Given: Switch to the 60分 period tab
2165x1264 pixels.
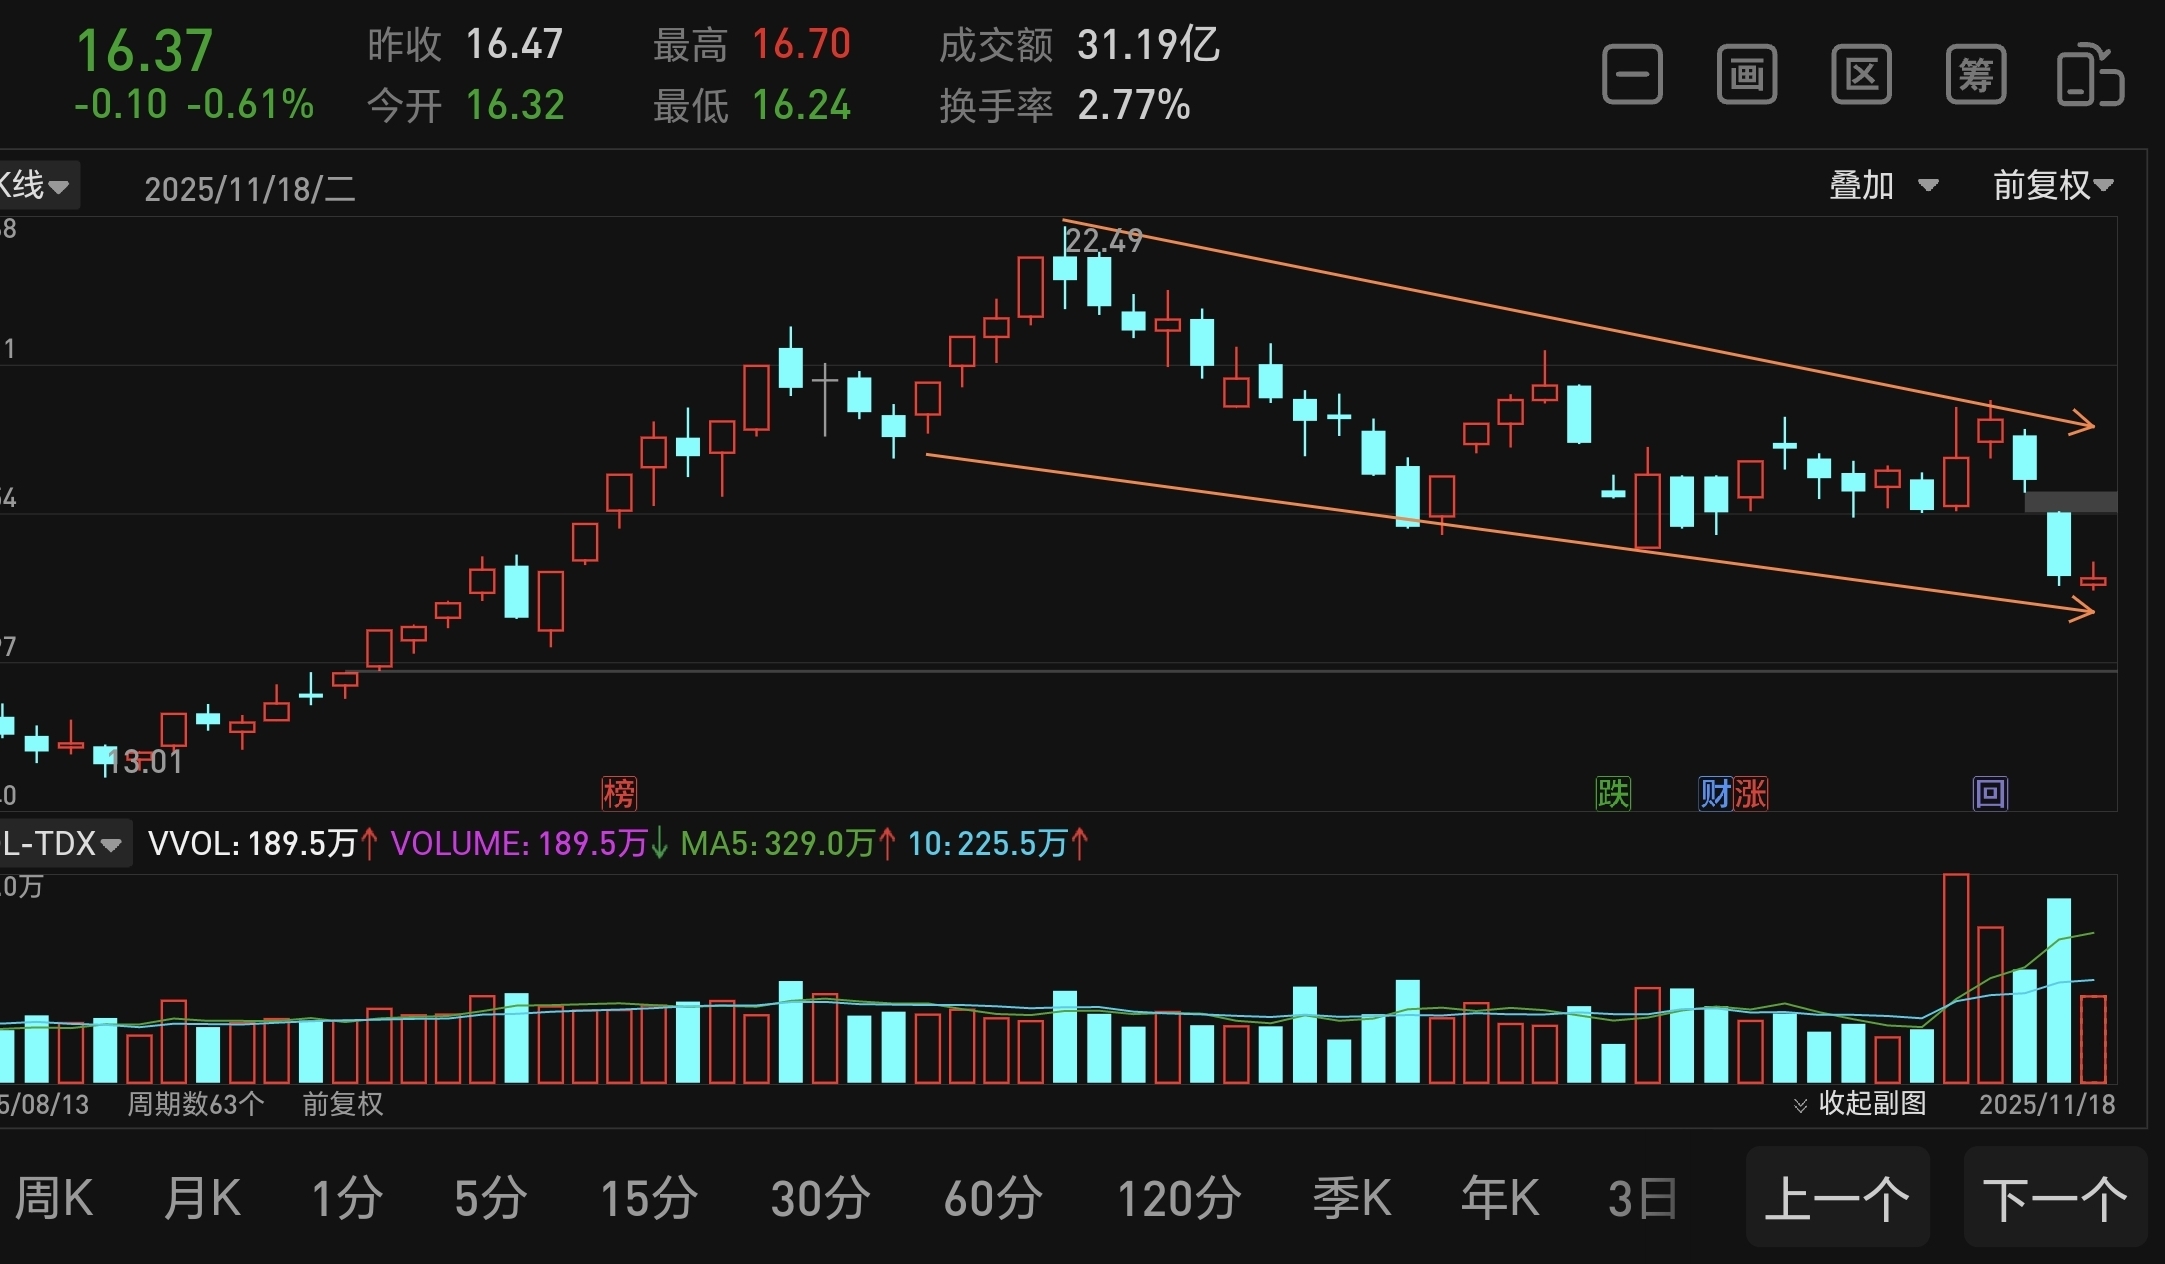Looking at the screenshot, I should click(993, 1198).
